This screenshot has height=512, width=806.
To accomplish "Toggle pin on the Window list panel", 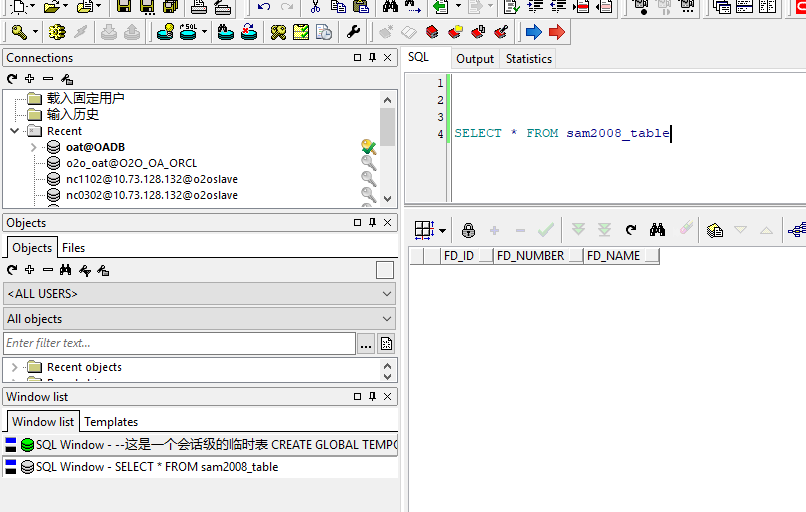I will pos(373,396).
